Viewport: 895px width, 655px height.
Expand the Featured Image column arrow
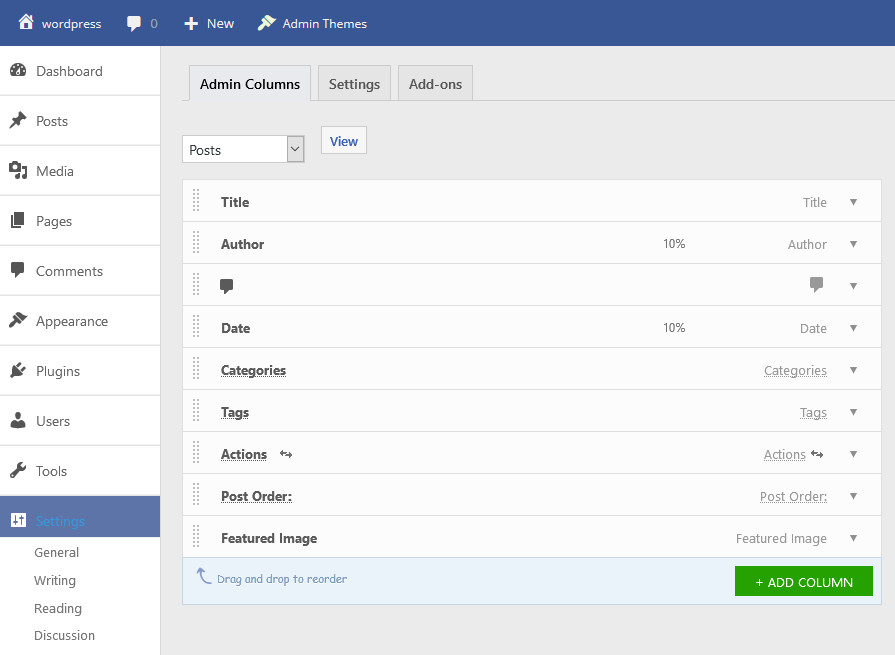point(853,538)
